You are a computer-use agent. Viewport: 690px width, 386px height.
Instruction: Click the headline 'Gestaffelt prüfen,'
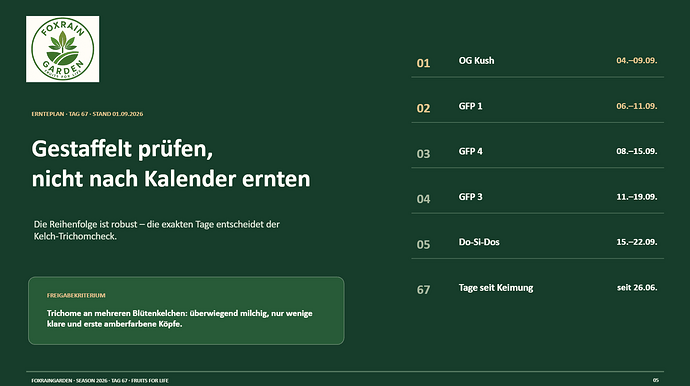[122, 149]
